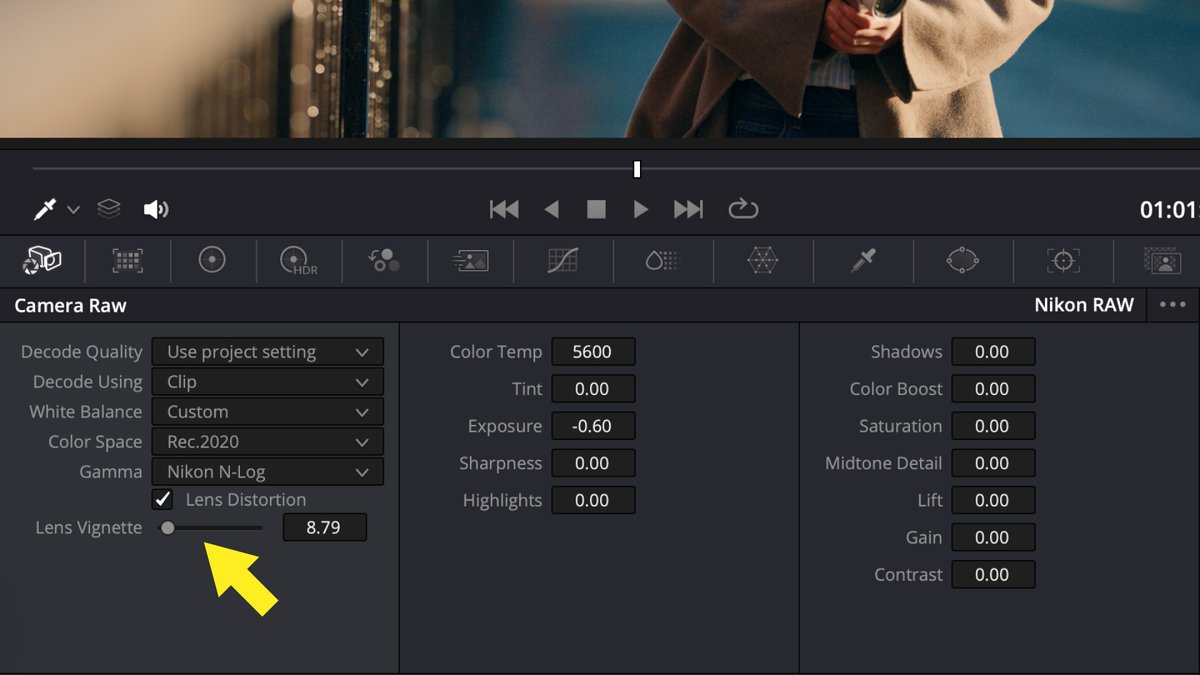Open the Tracker palette icon

click(1063, 261)
